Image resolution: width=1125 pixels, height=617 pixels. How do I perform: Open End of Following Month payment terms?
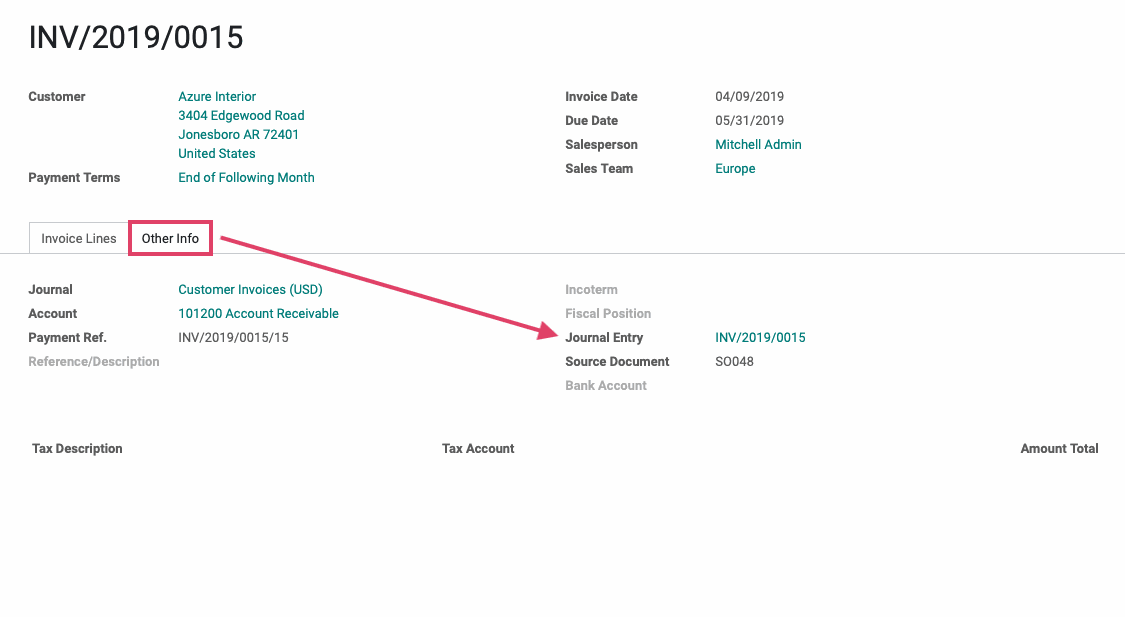246,177
